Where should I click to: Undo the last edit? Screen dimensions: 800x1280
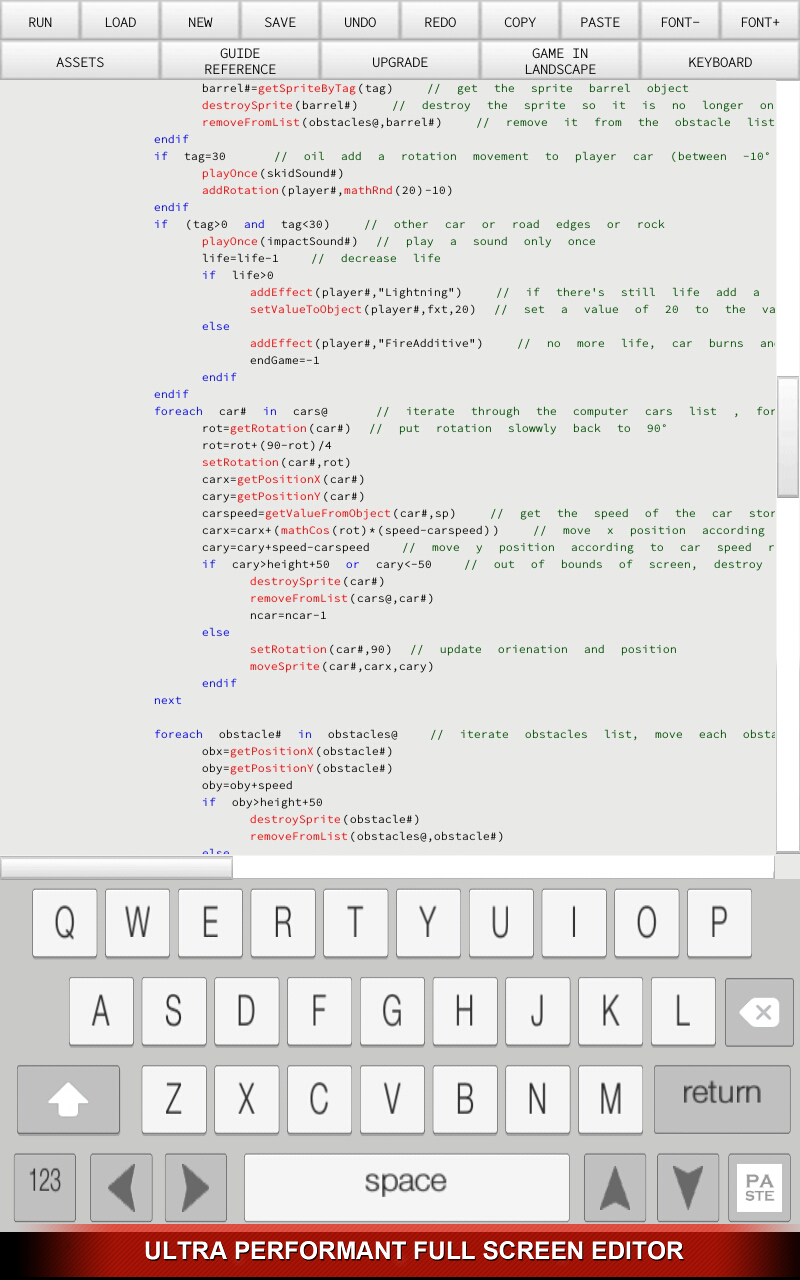click(x=360, y=20)
